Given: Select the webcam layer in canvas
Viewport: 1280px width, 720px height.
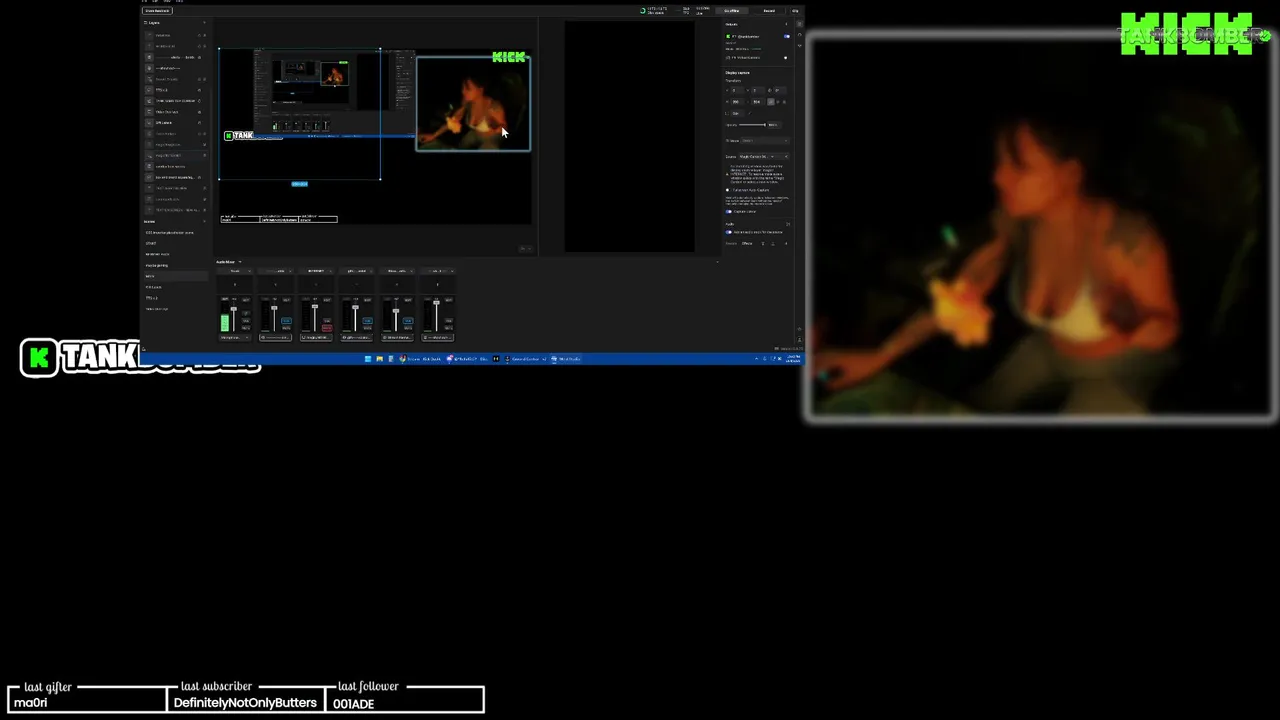Looking at the screenshot, I should pos(473,104).
